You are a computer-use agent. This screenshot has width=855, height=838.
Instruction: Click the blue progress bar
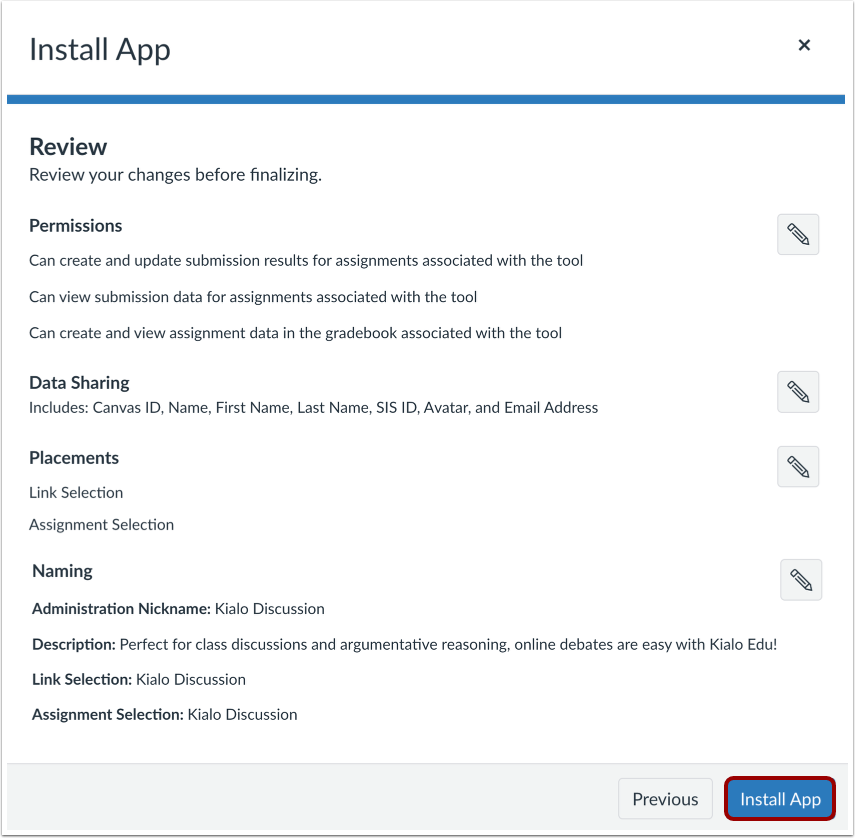click(427, 99)
